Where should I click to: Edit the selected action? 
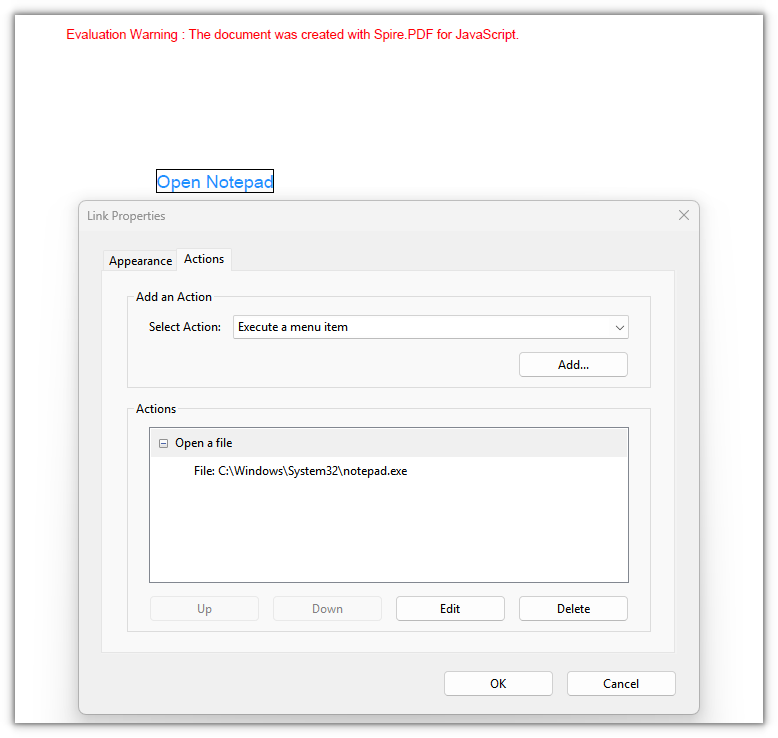[450, 608]
